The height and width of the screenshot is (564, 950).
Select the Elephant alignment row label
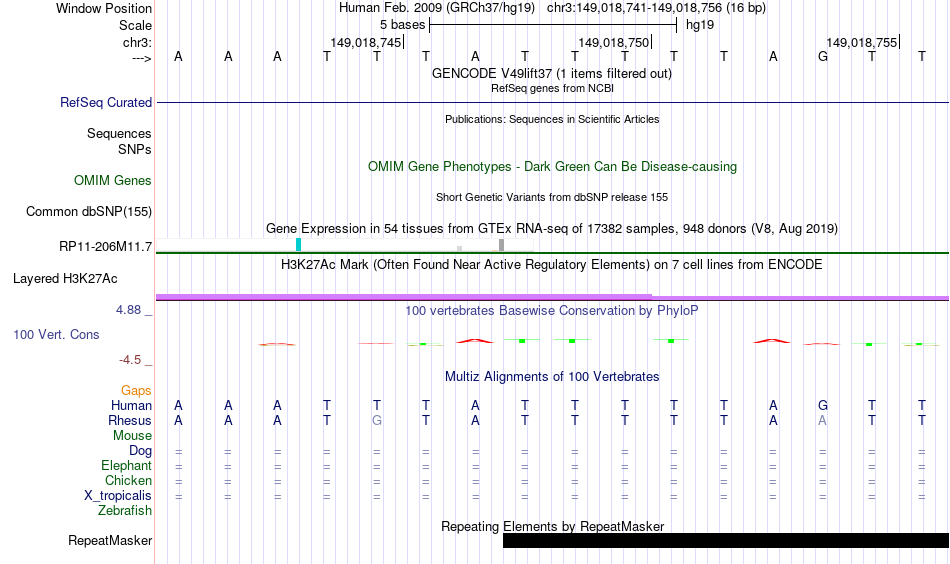(127, 465)
